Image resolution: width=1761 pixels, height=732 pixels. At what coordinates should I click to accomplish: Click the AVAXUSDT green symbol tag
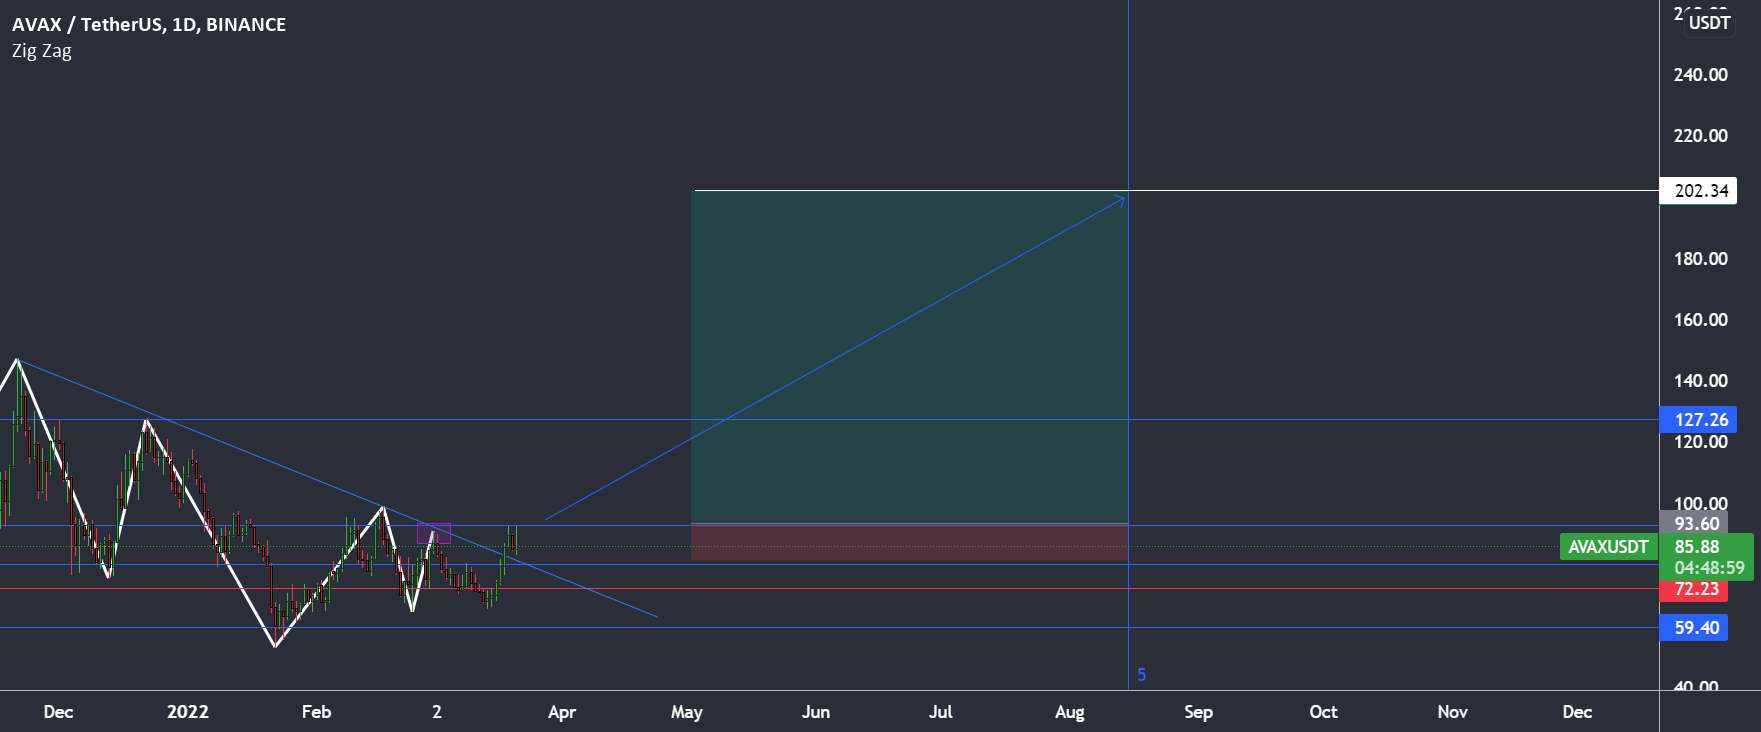point(1608,547)
